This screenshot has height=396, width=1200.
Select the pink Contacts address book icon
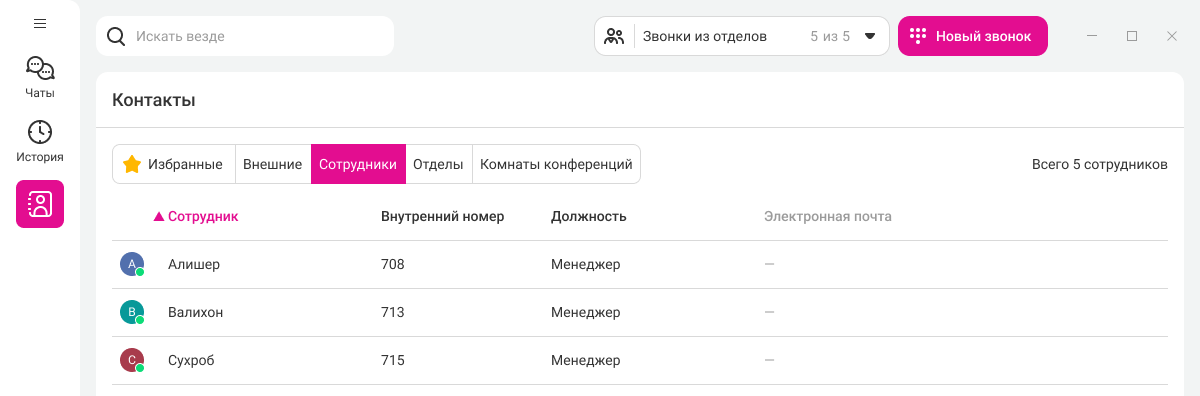[40, 204]
